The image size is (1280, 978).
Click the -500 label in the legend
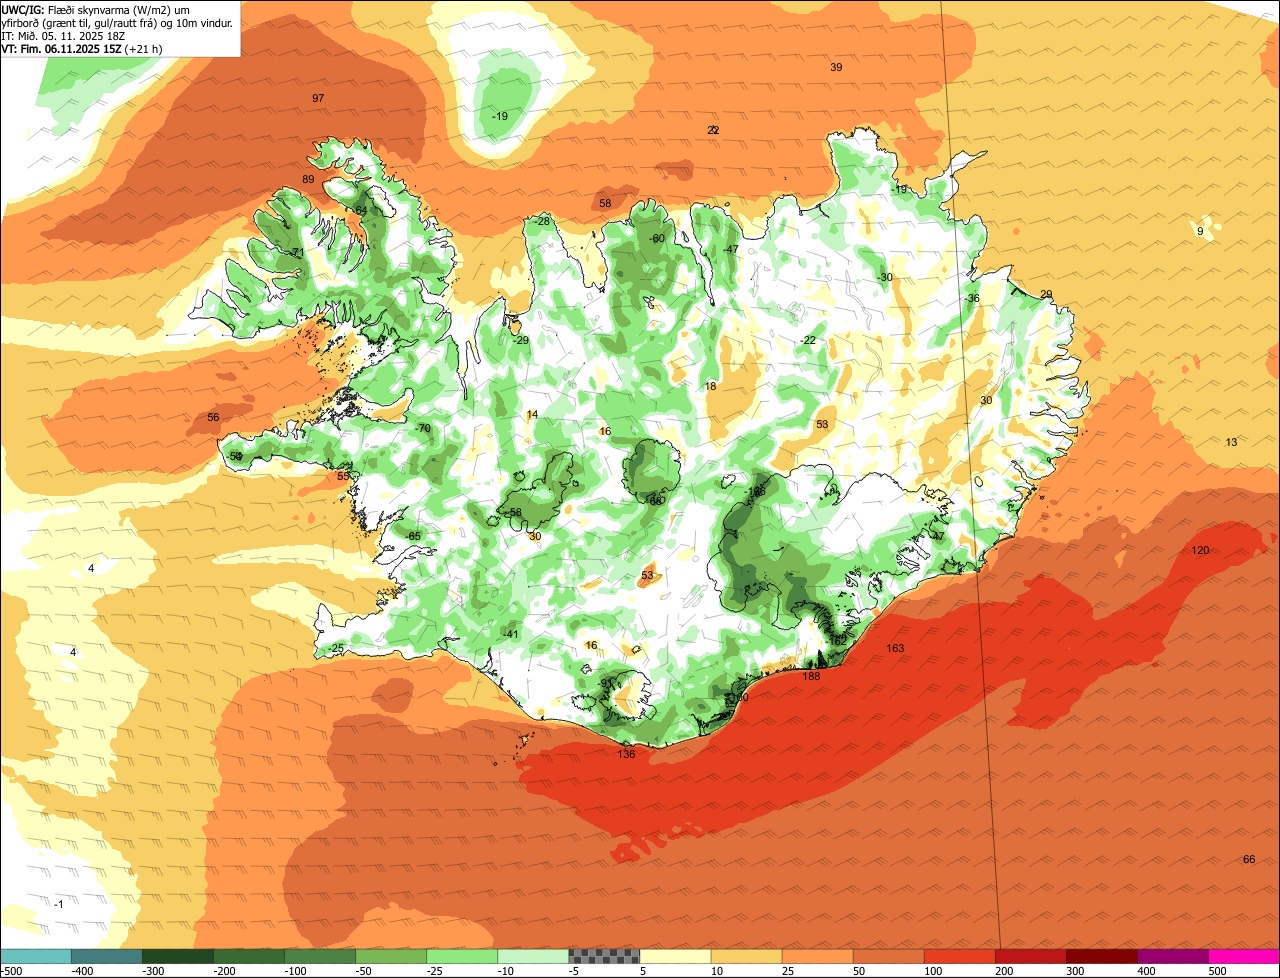coord(11,971)
